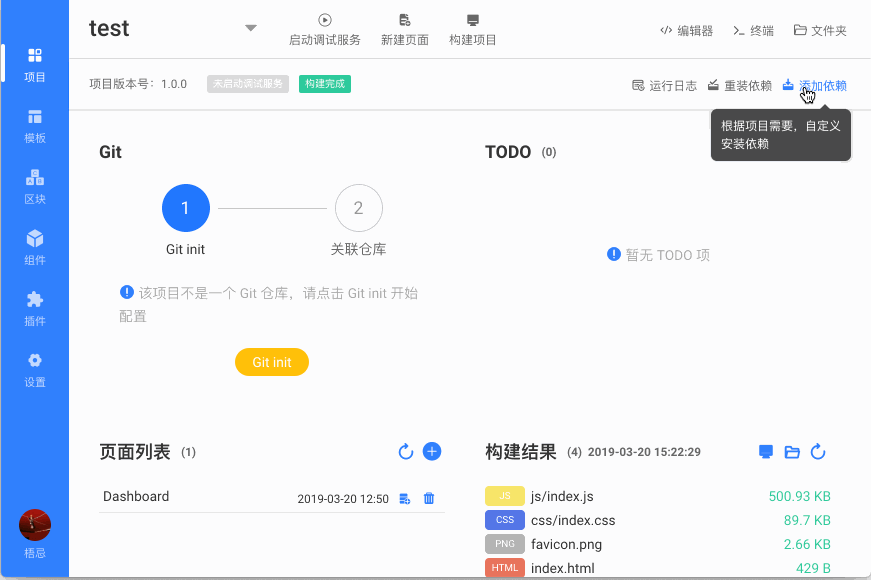Click 添加依赖 to add dependencies
The width and height of the screenshot is (871, 580).
point(814,86)
